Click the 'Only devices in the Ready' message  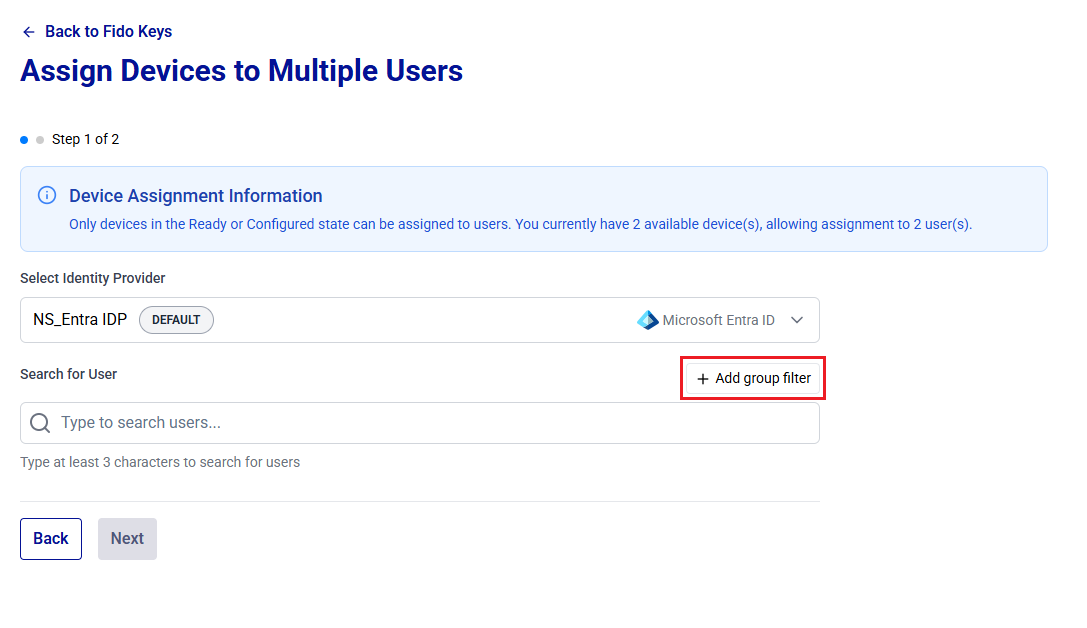click(521, 225)
